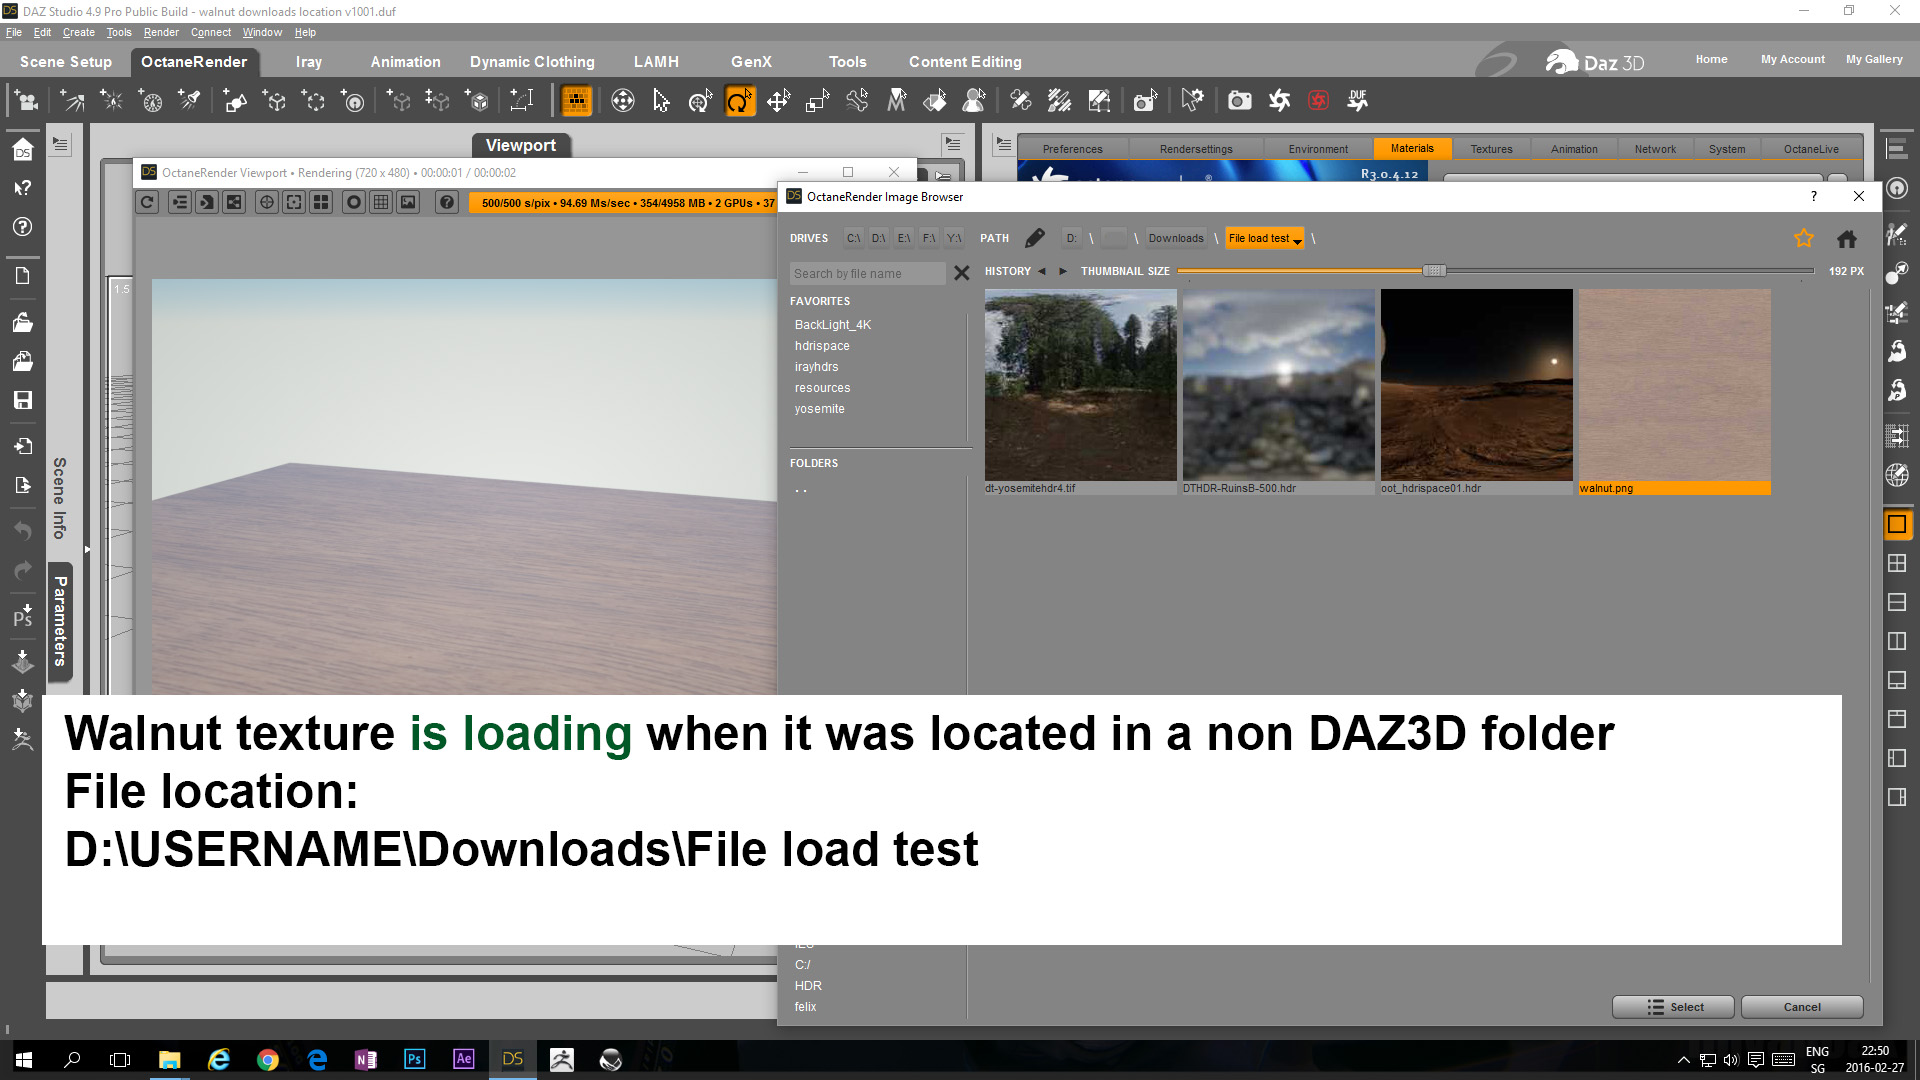This screenshot has height=1080, width=1920.
Task: Go back in browser history arrow
Action: pyautogui.click(x=1041, y=272)
